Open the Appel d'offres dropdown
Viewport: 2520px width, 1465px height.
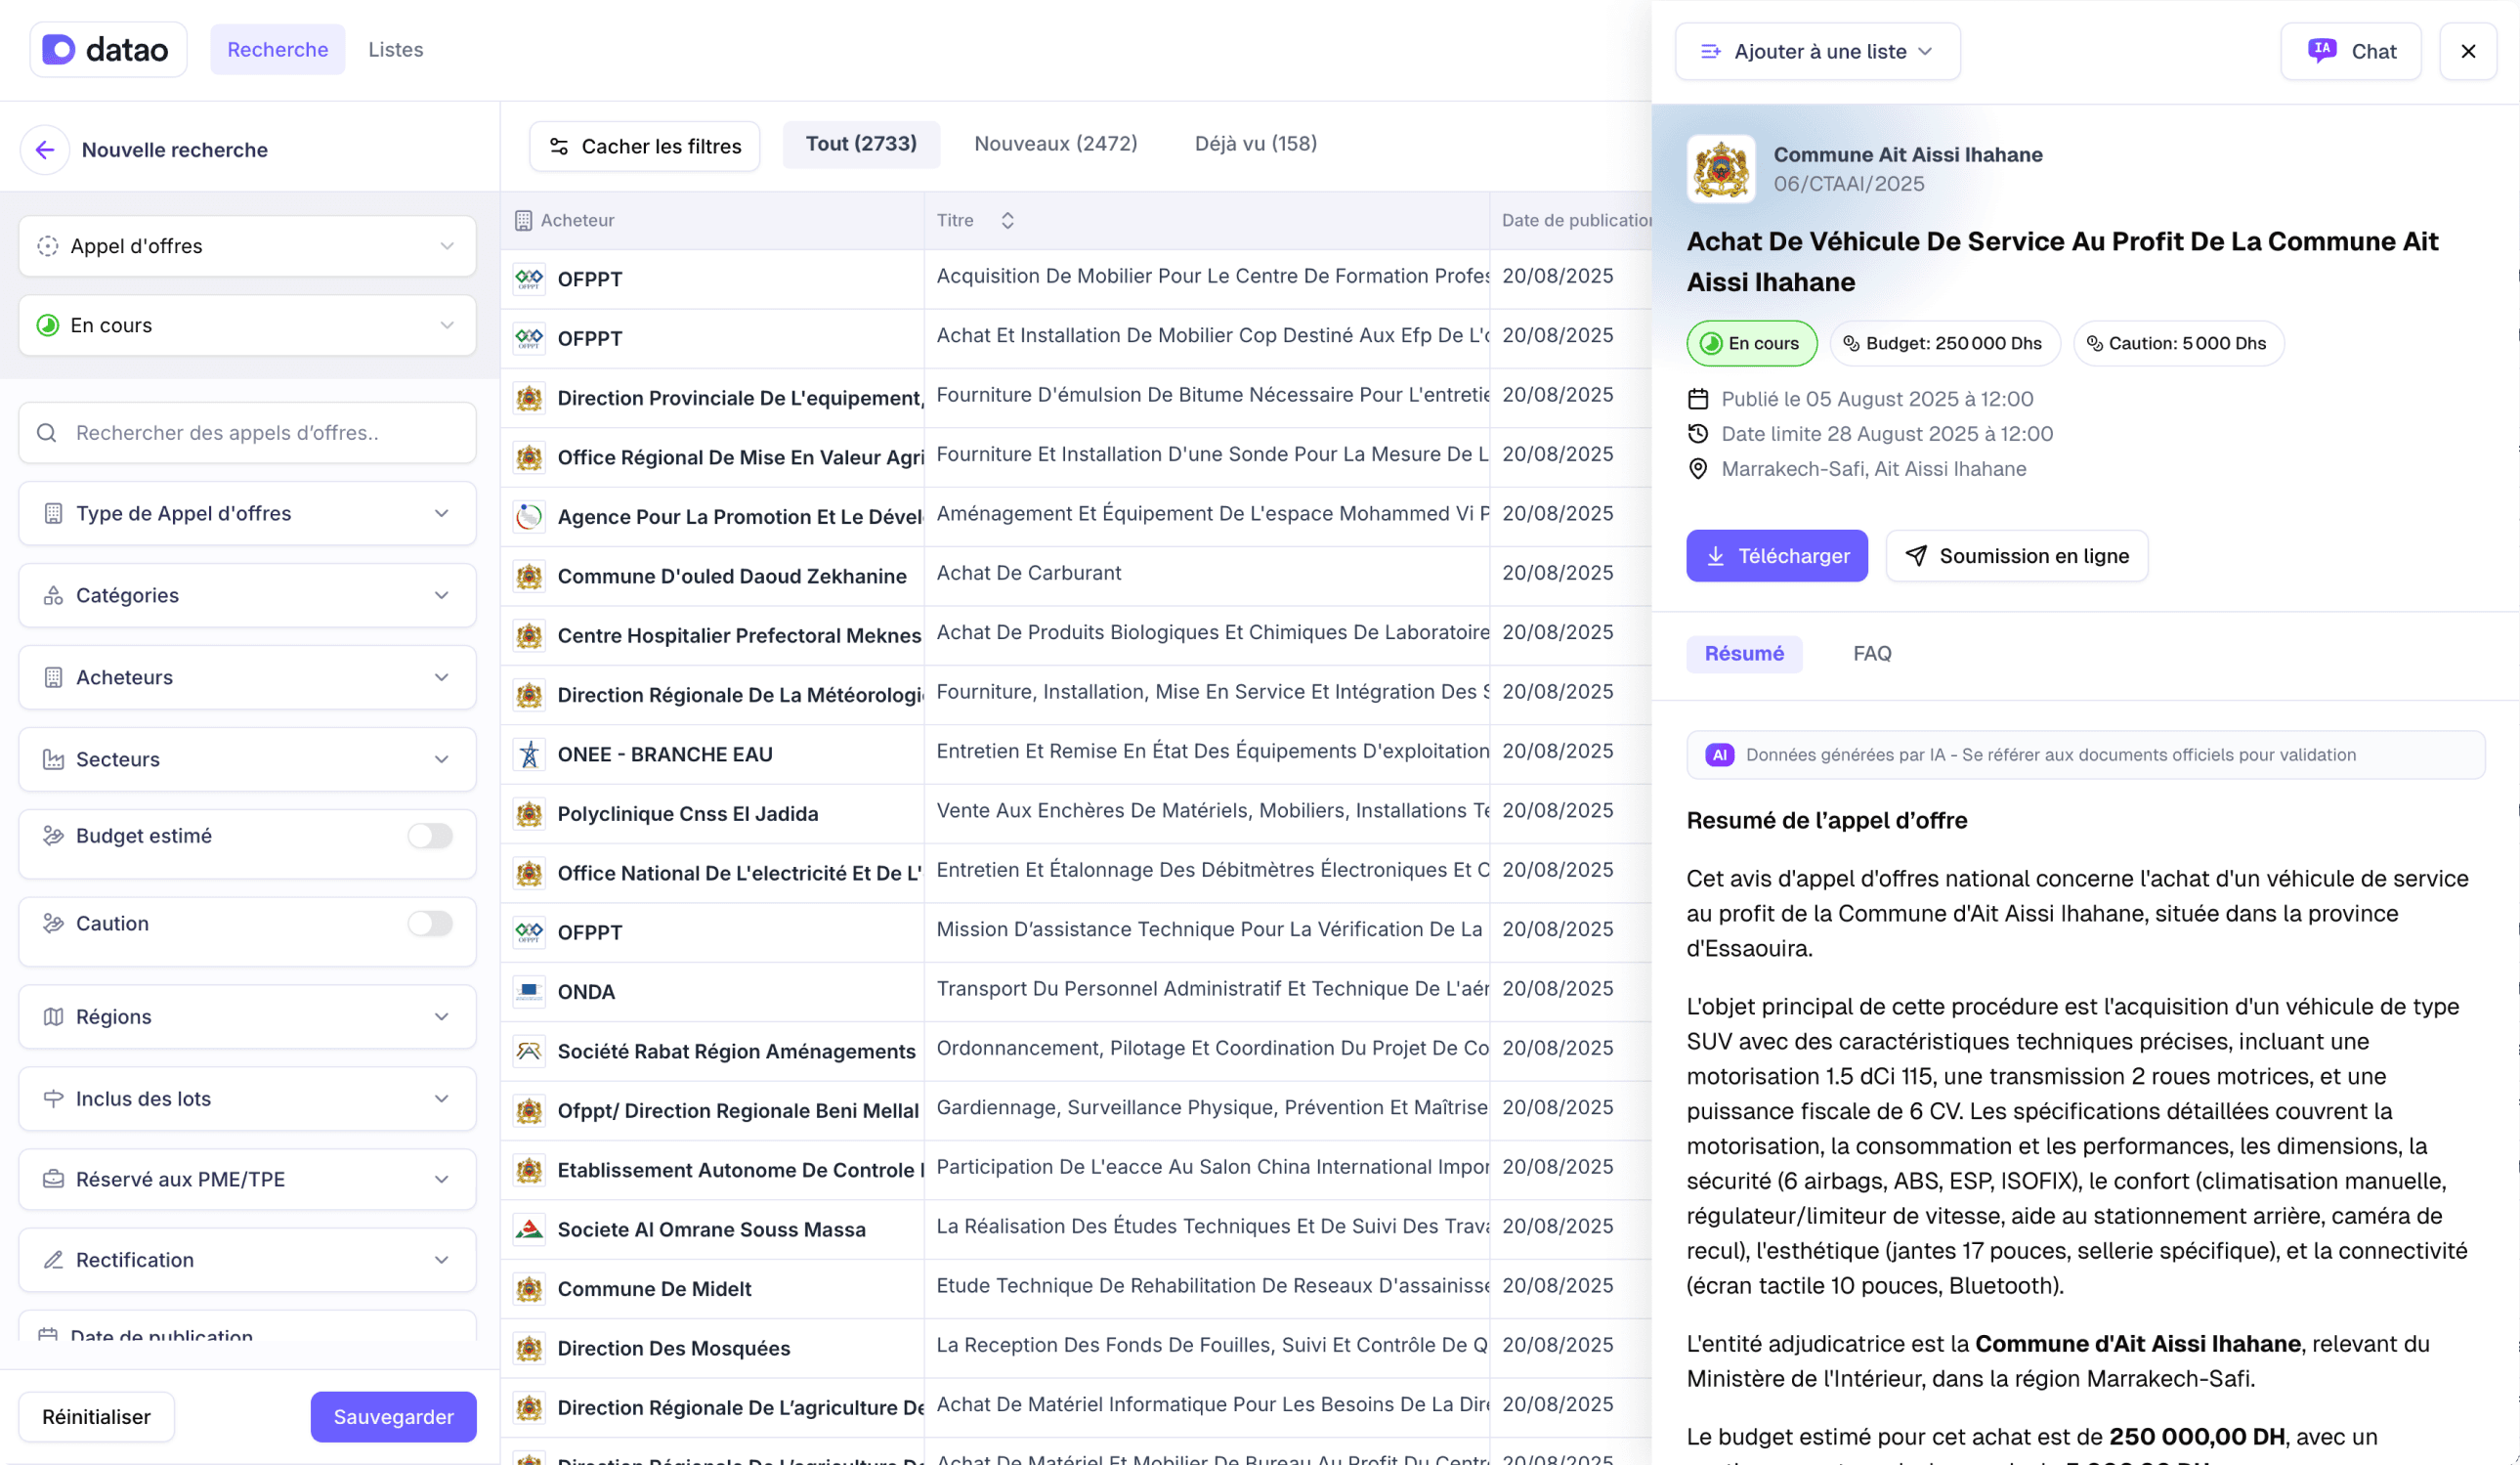247,246
